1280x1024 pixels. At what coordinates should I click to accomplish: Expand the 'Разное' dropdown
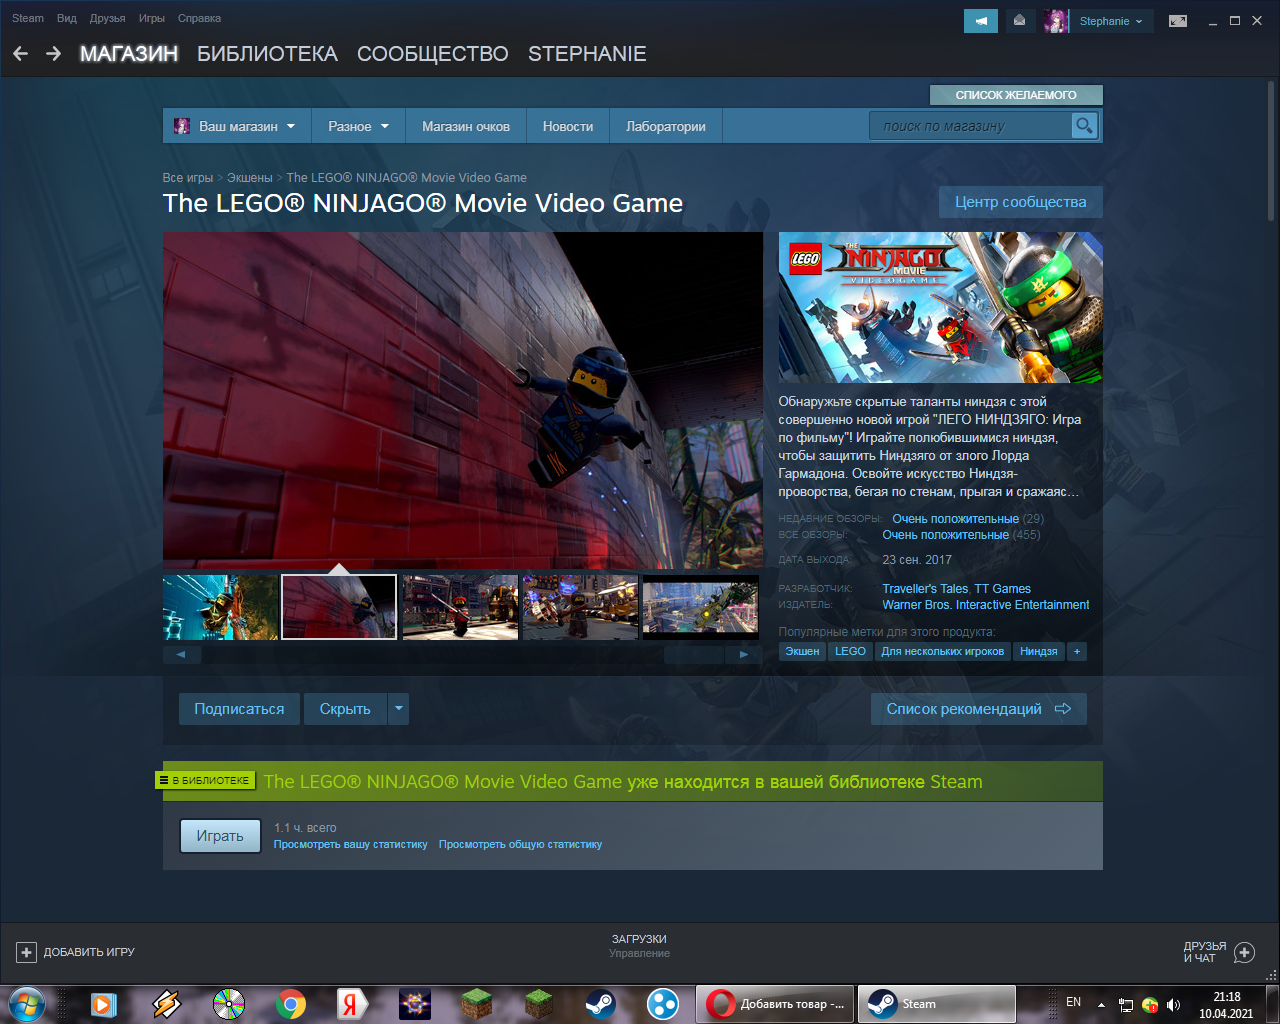tap(385, 126)
